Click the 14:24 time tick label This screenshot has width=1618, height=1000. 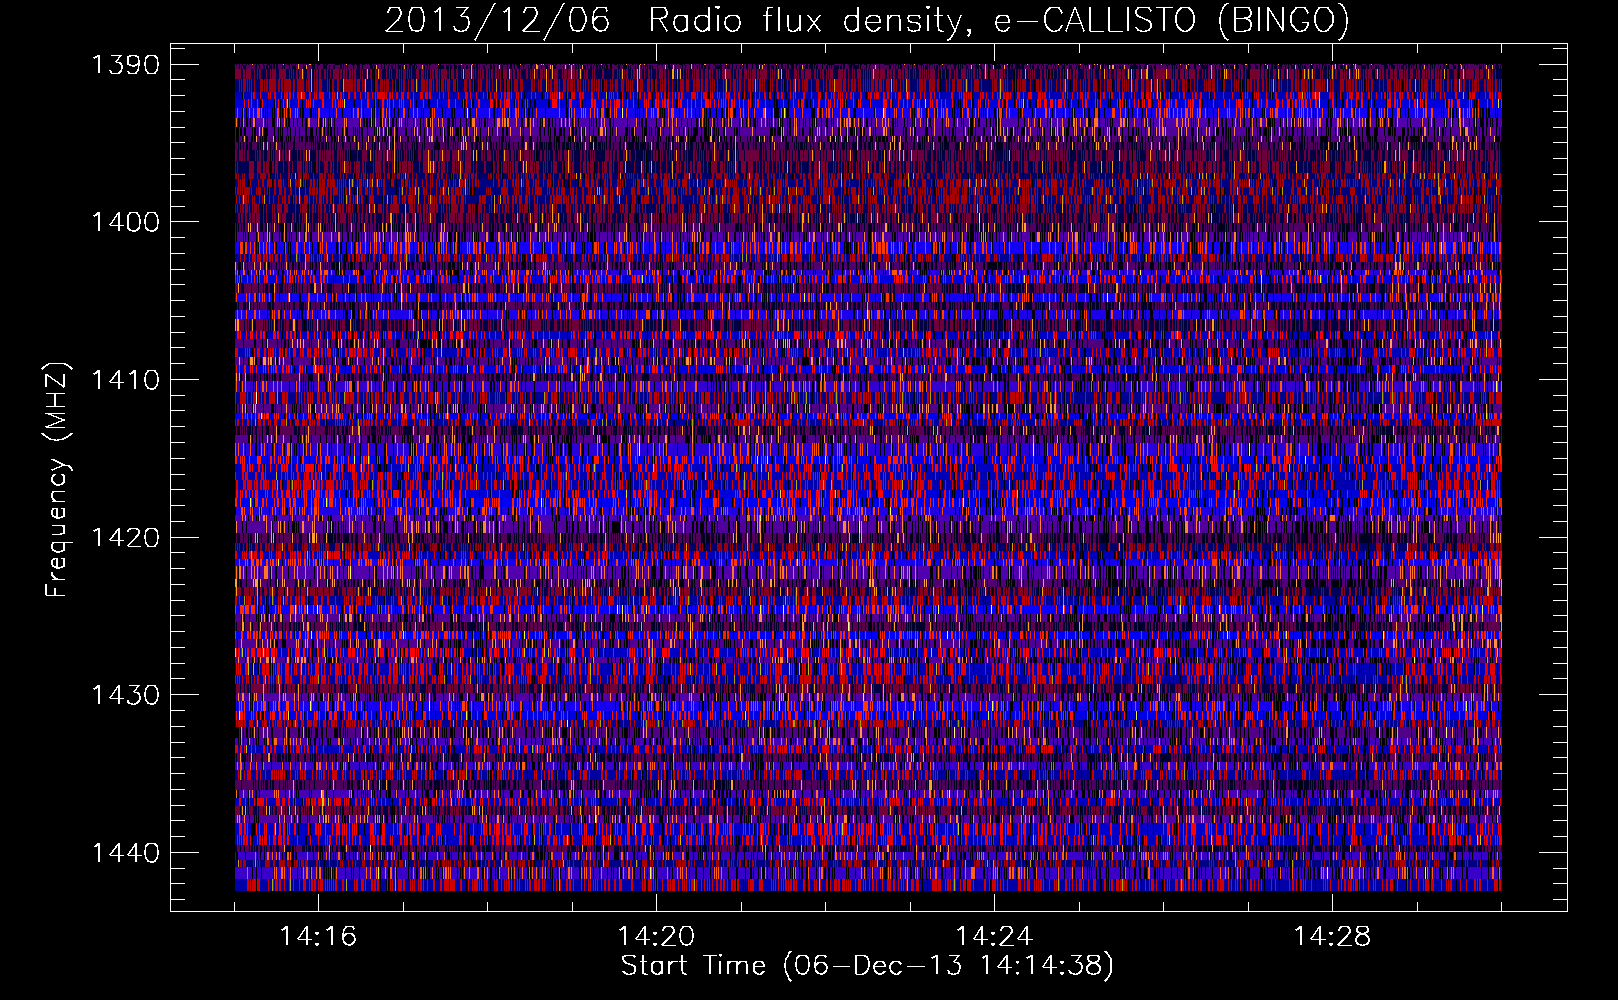pyautogui.click(x=994, y=937)
